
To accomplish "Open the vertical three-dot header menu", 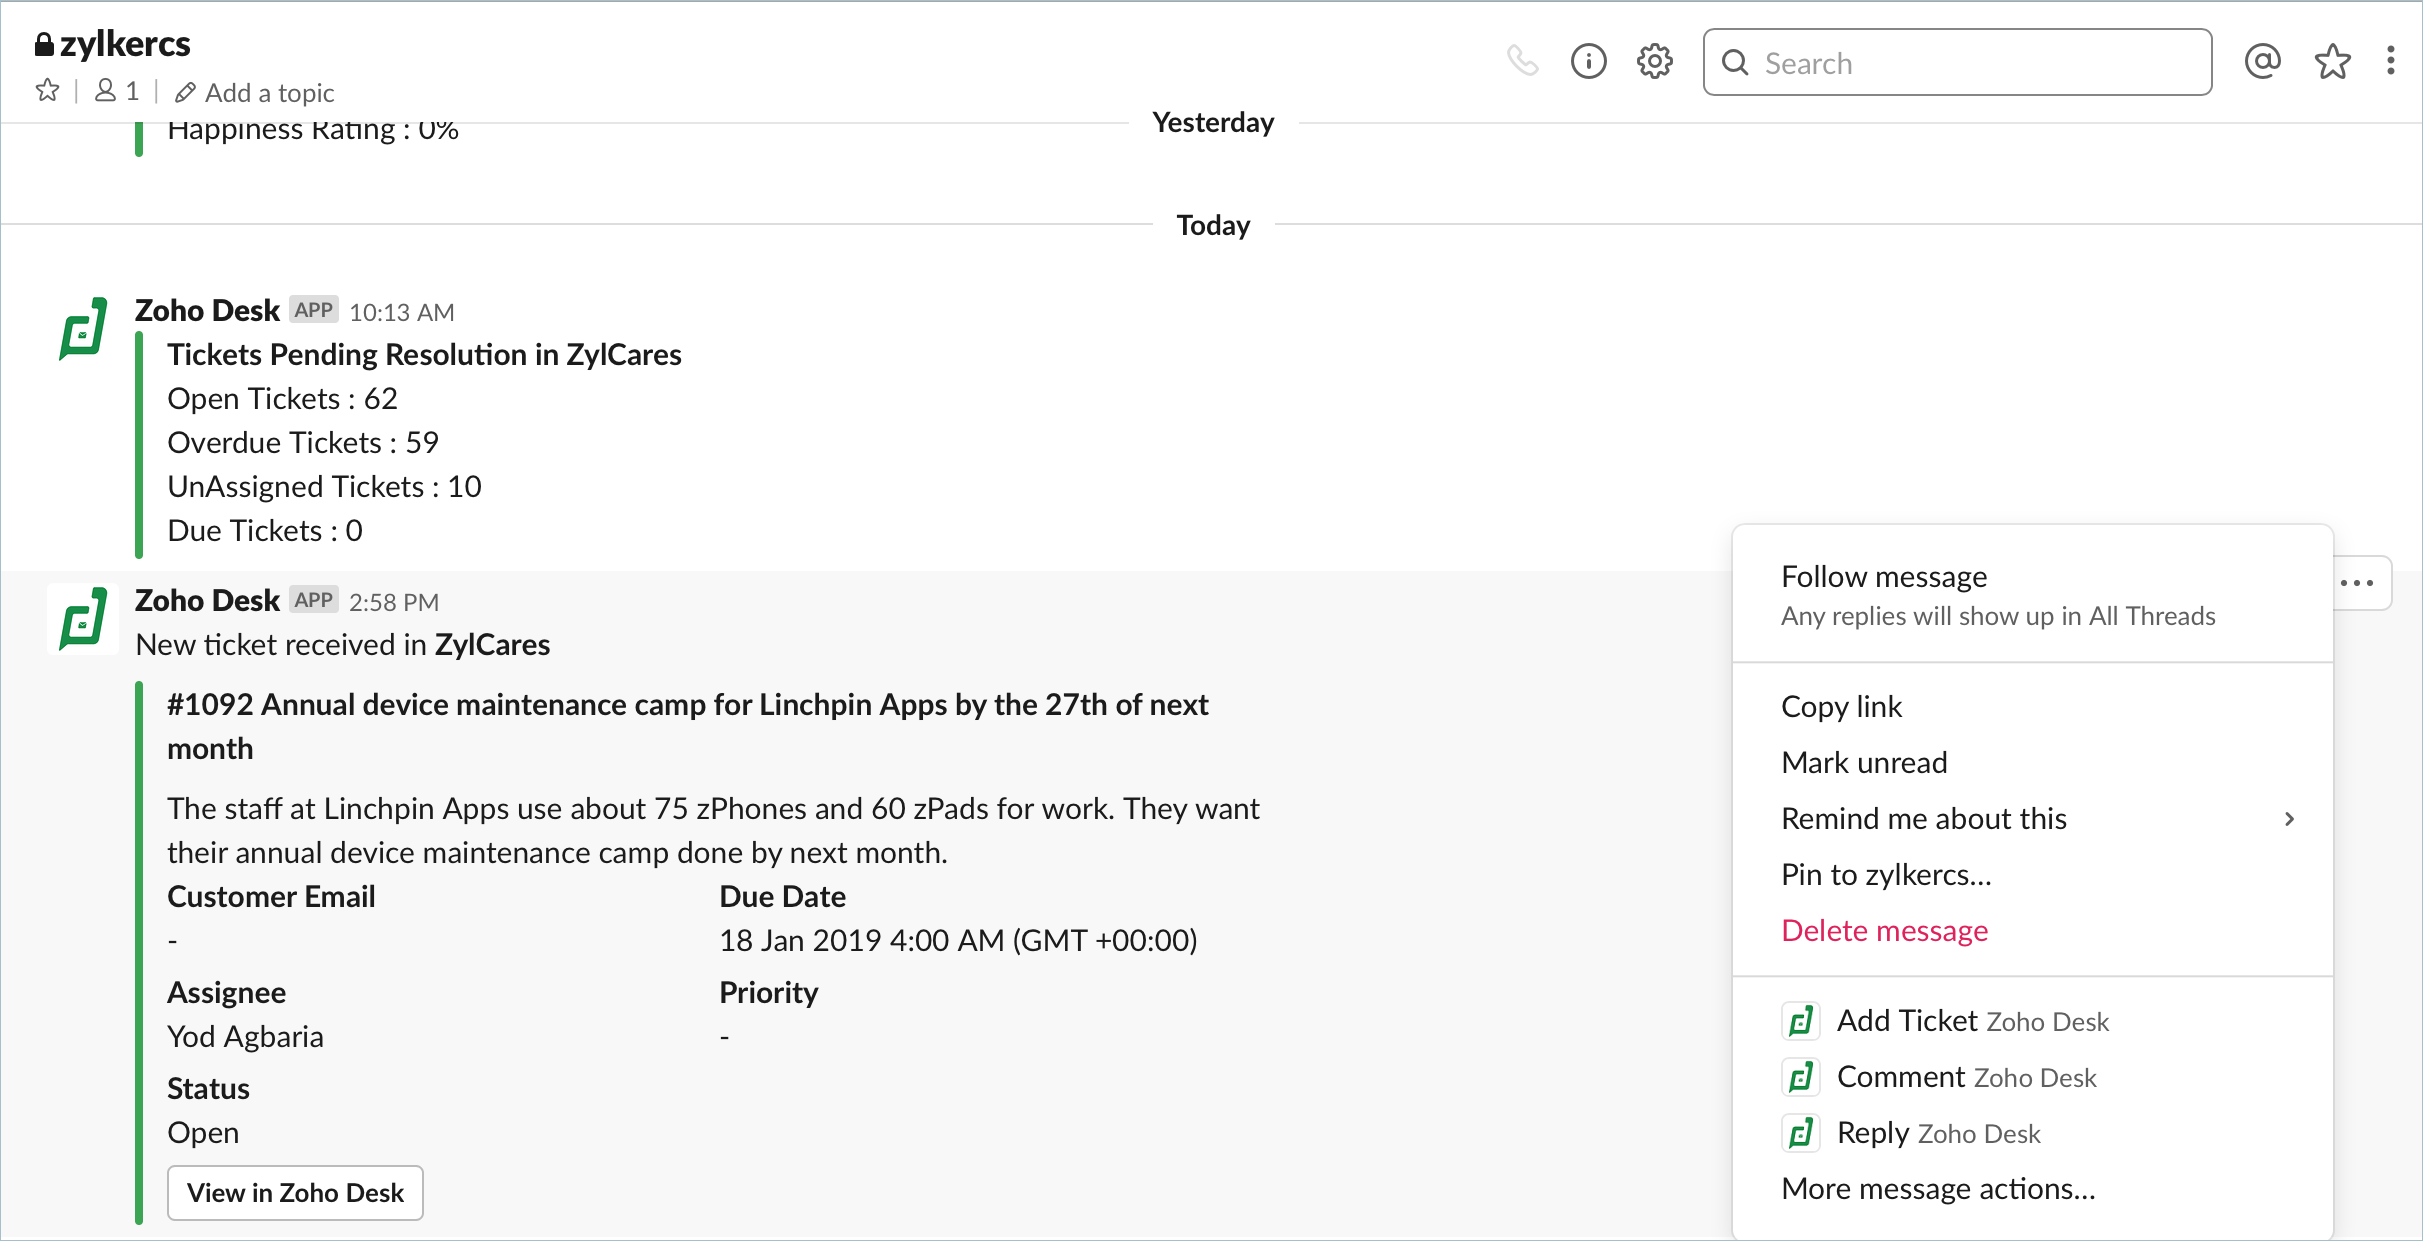I will tap(2390, 62).
